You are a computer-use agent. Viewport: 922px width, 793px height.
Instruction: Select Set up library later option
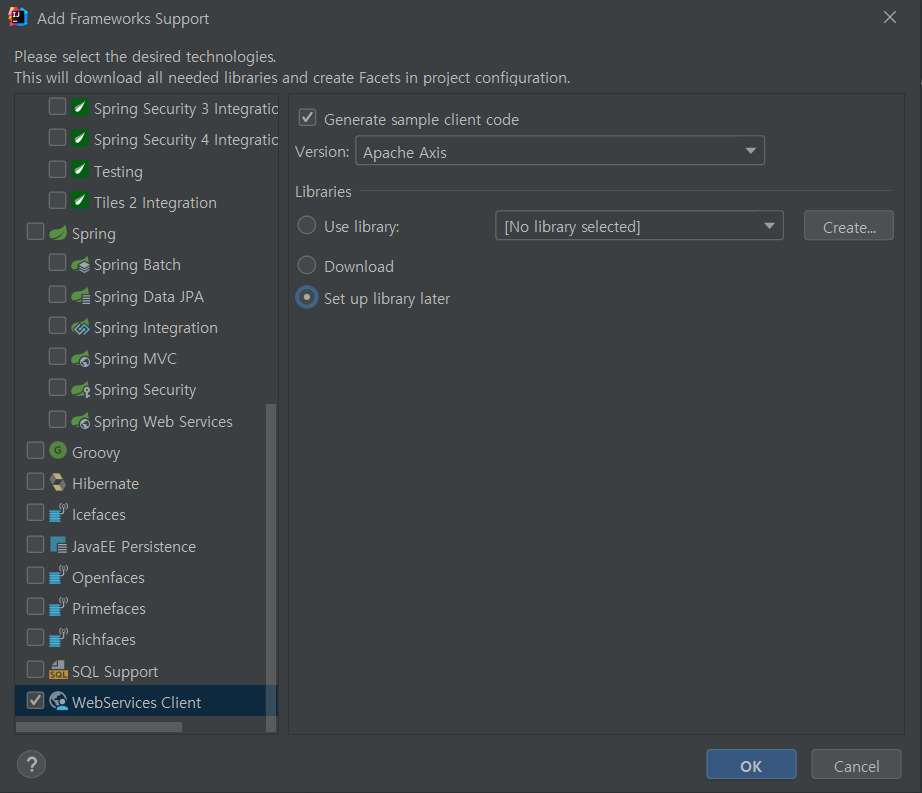[x=307, y=297]
